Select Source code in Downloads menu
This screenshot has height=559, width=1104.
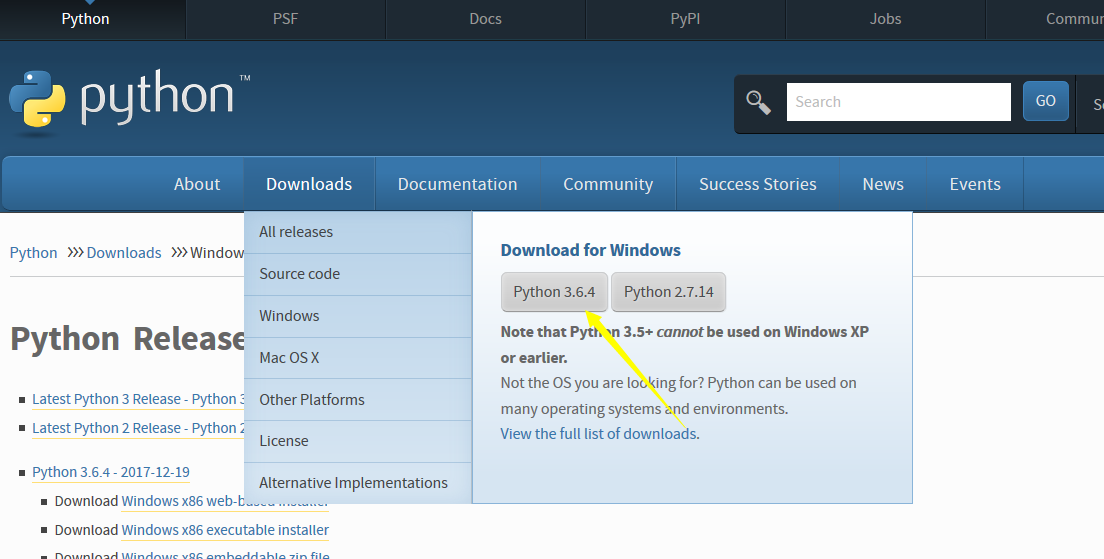pos(358,274)
